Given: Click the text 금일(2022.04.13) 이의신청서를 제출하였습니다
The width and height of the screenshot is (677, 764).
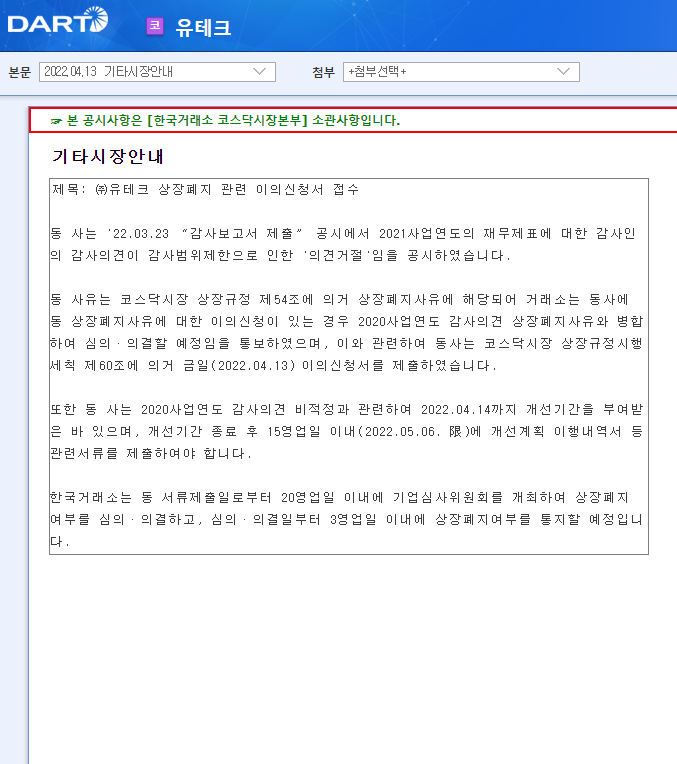Looking at the screenshot, I should pos(340,365).
